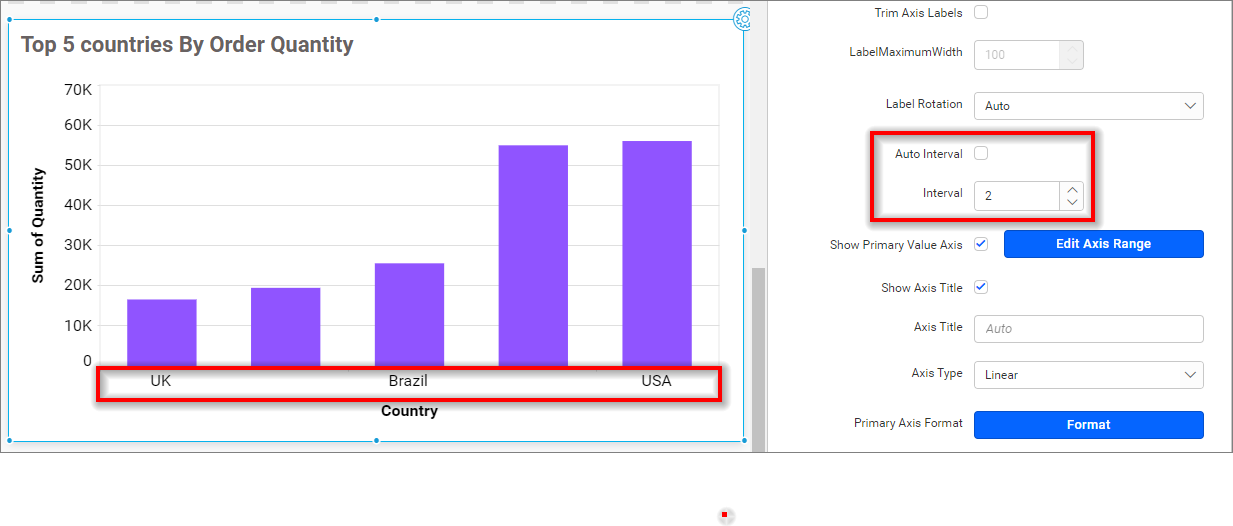Click into the Axis Title text field
Screen dimensions: 1233x526
1088,329
